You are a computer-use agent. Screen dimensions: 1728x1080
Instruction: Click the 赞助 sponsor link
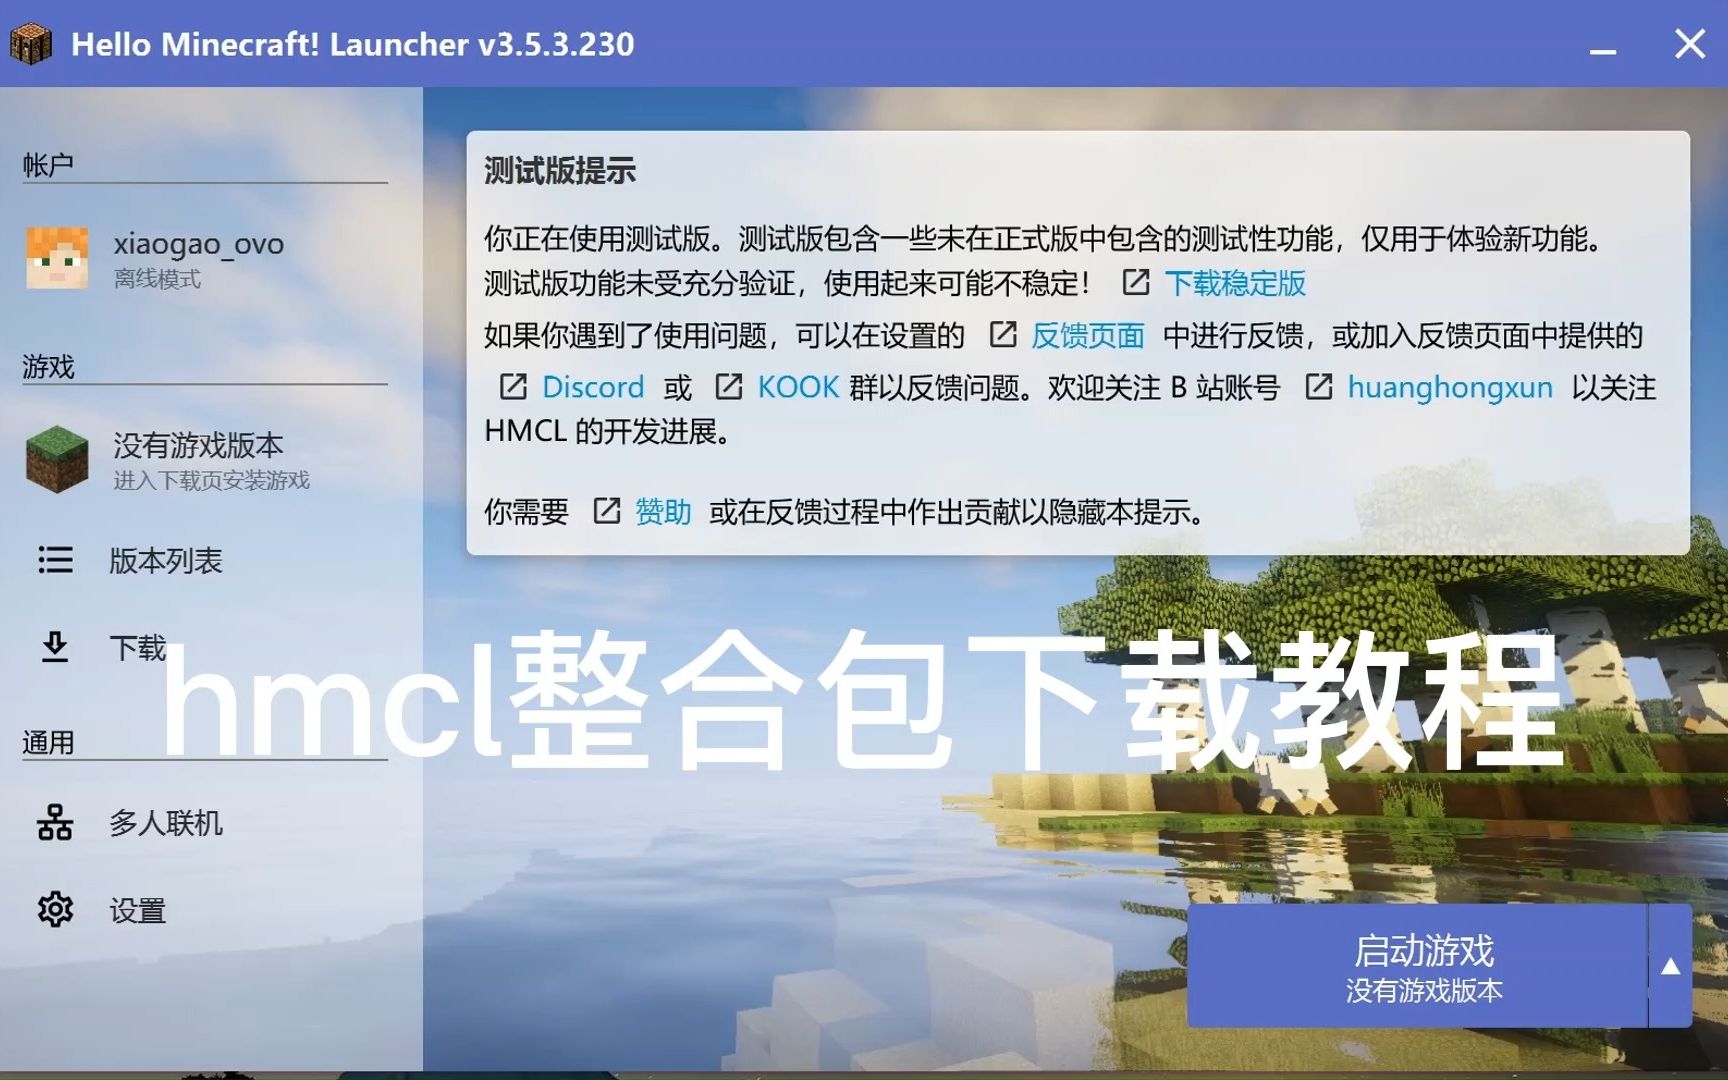663,512
